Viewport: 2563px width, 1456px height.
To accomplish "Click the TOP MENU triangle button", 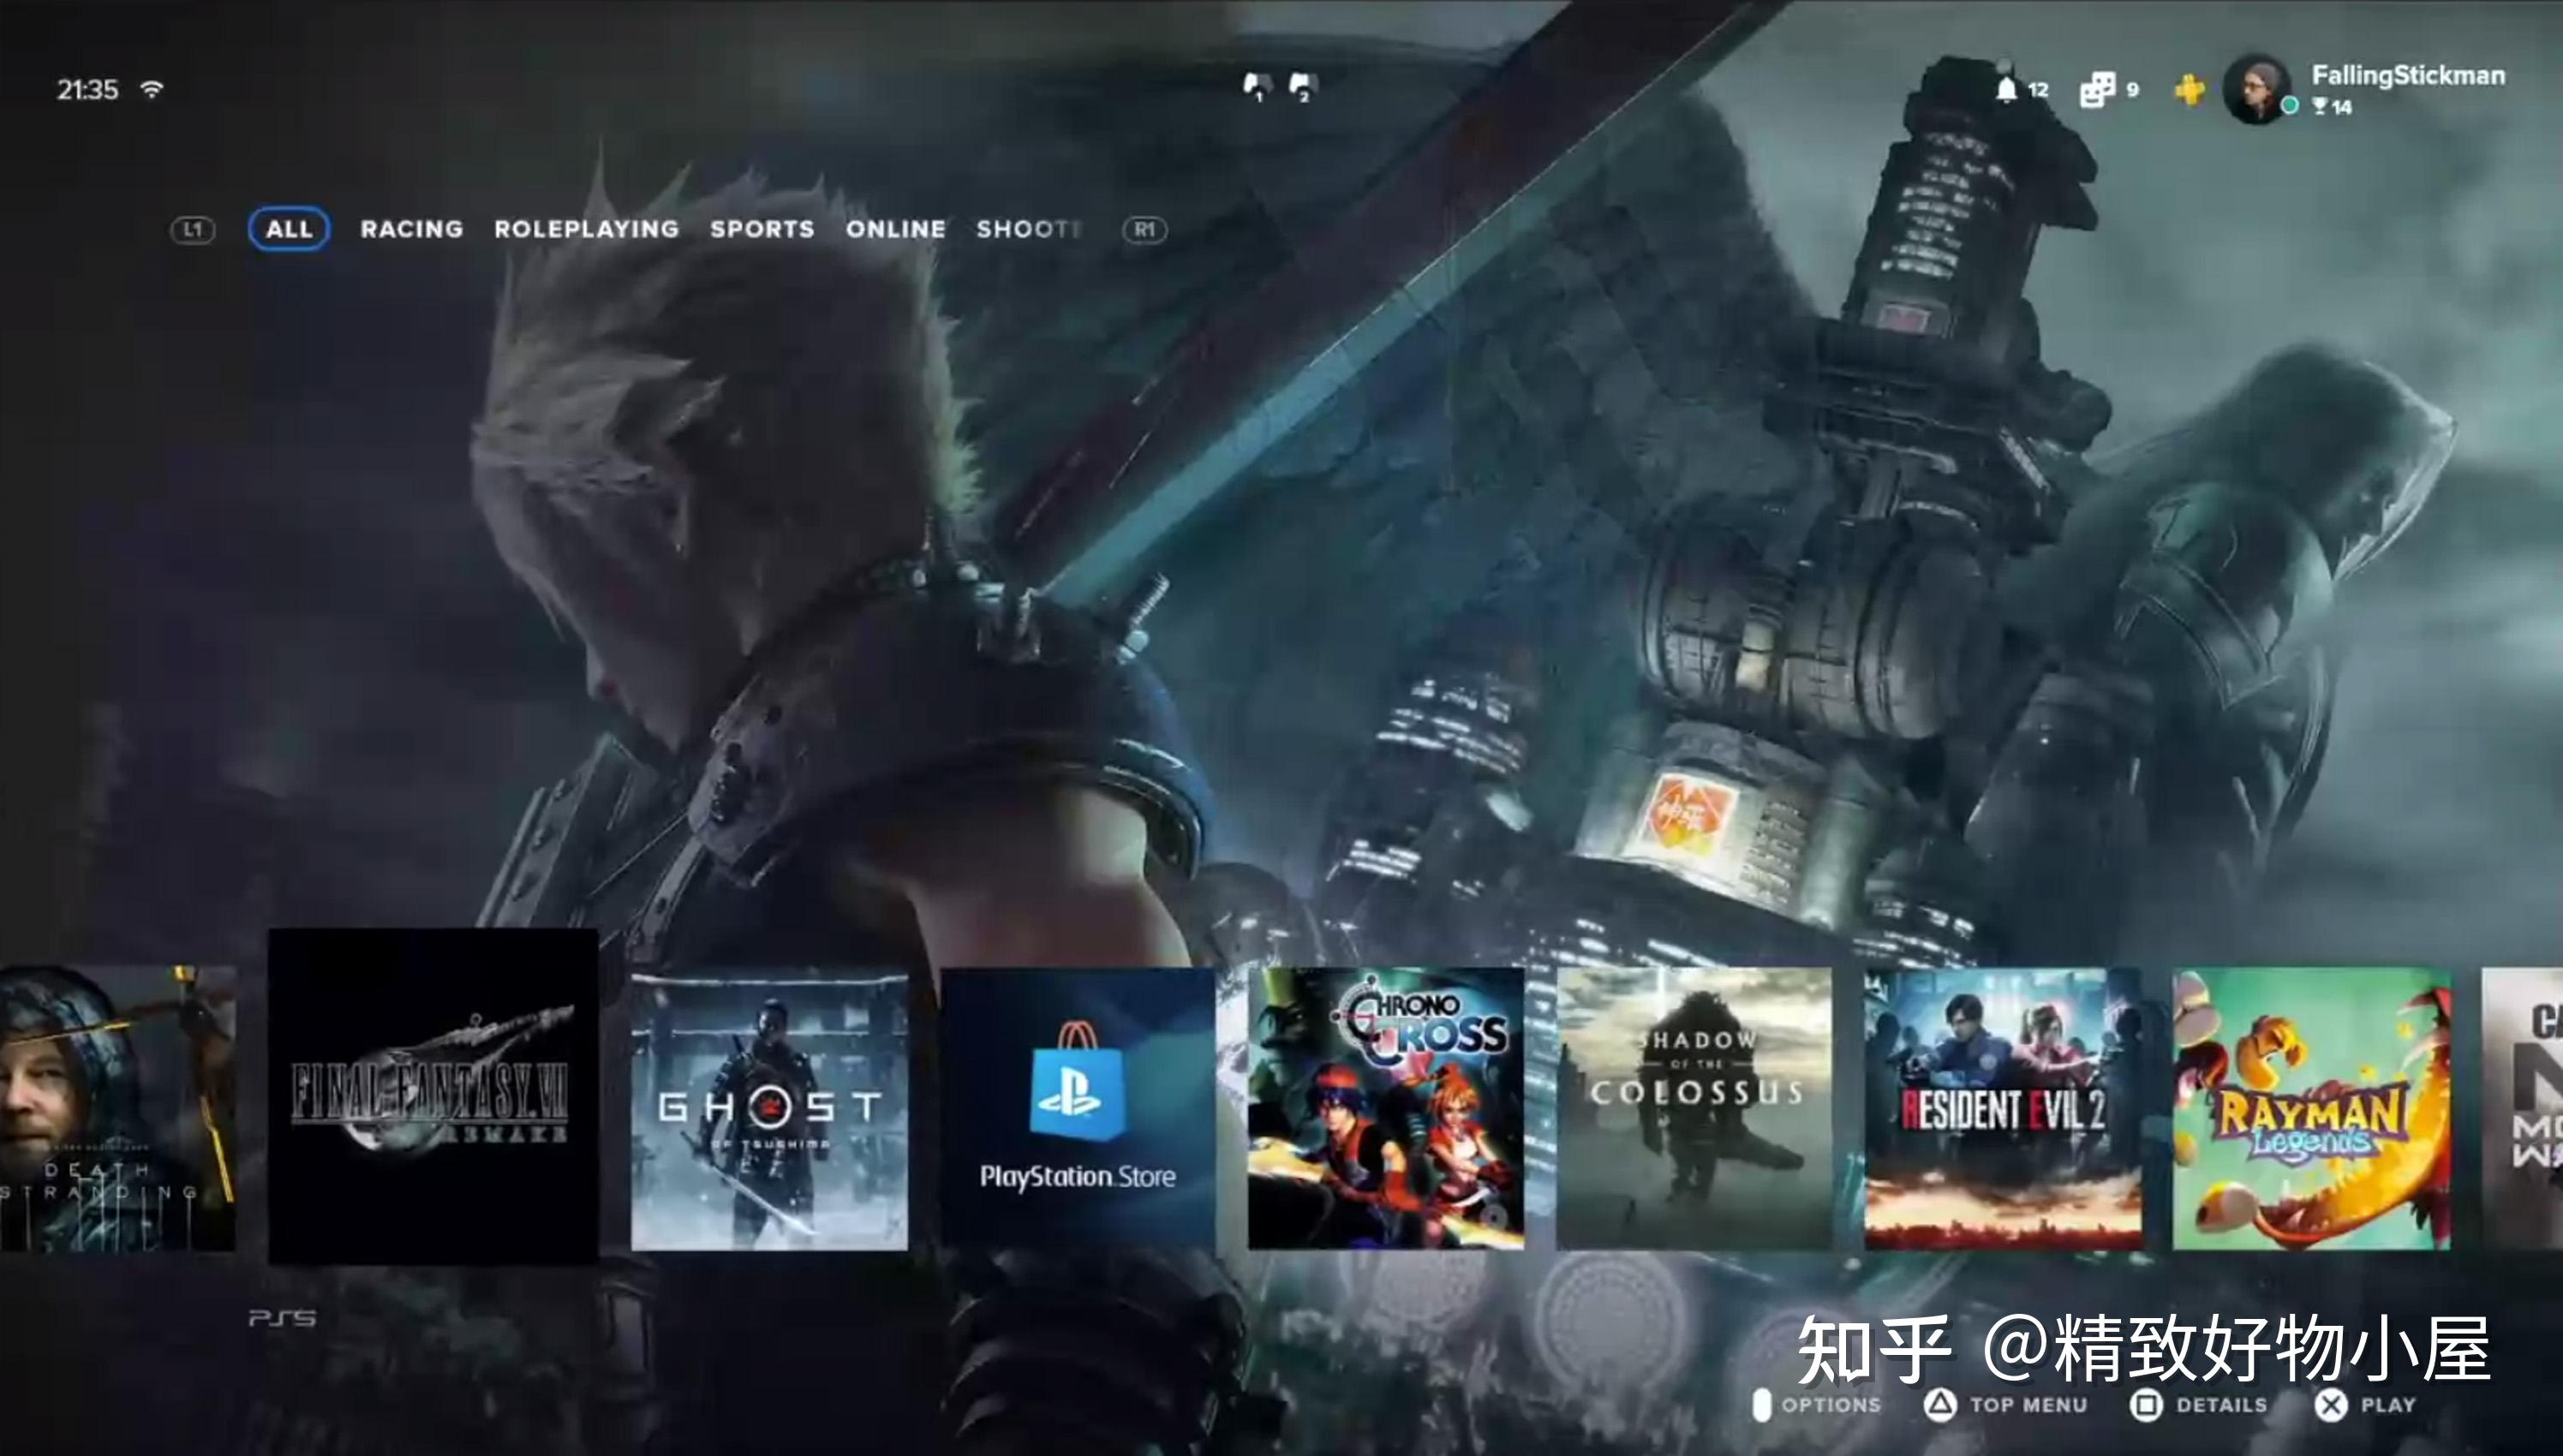I will coord(1940,1405).
